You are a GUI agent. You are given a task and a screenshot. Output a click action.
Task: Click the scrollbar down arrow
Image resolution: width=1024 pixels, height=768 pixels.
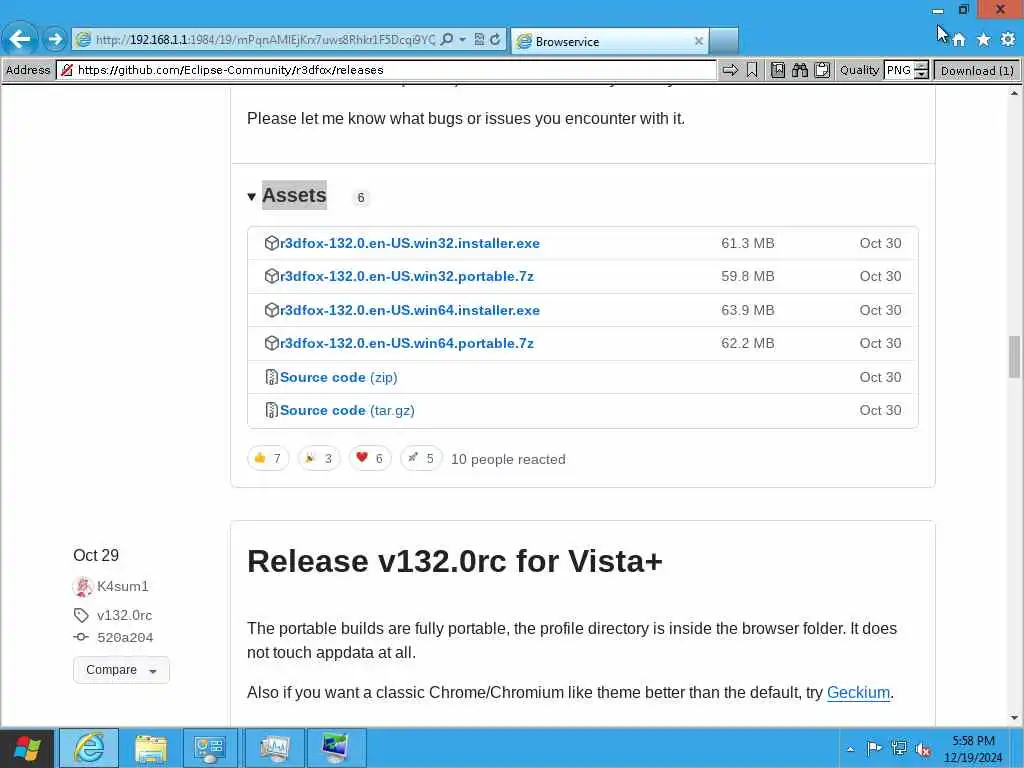(1014, 718)
